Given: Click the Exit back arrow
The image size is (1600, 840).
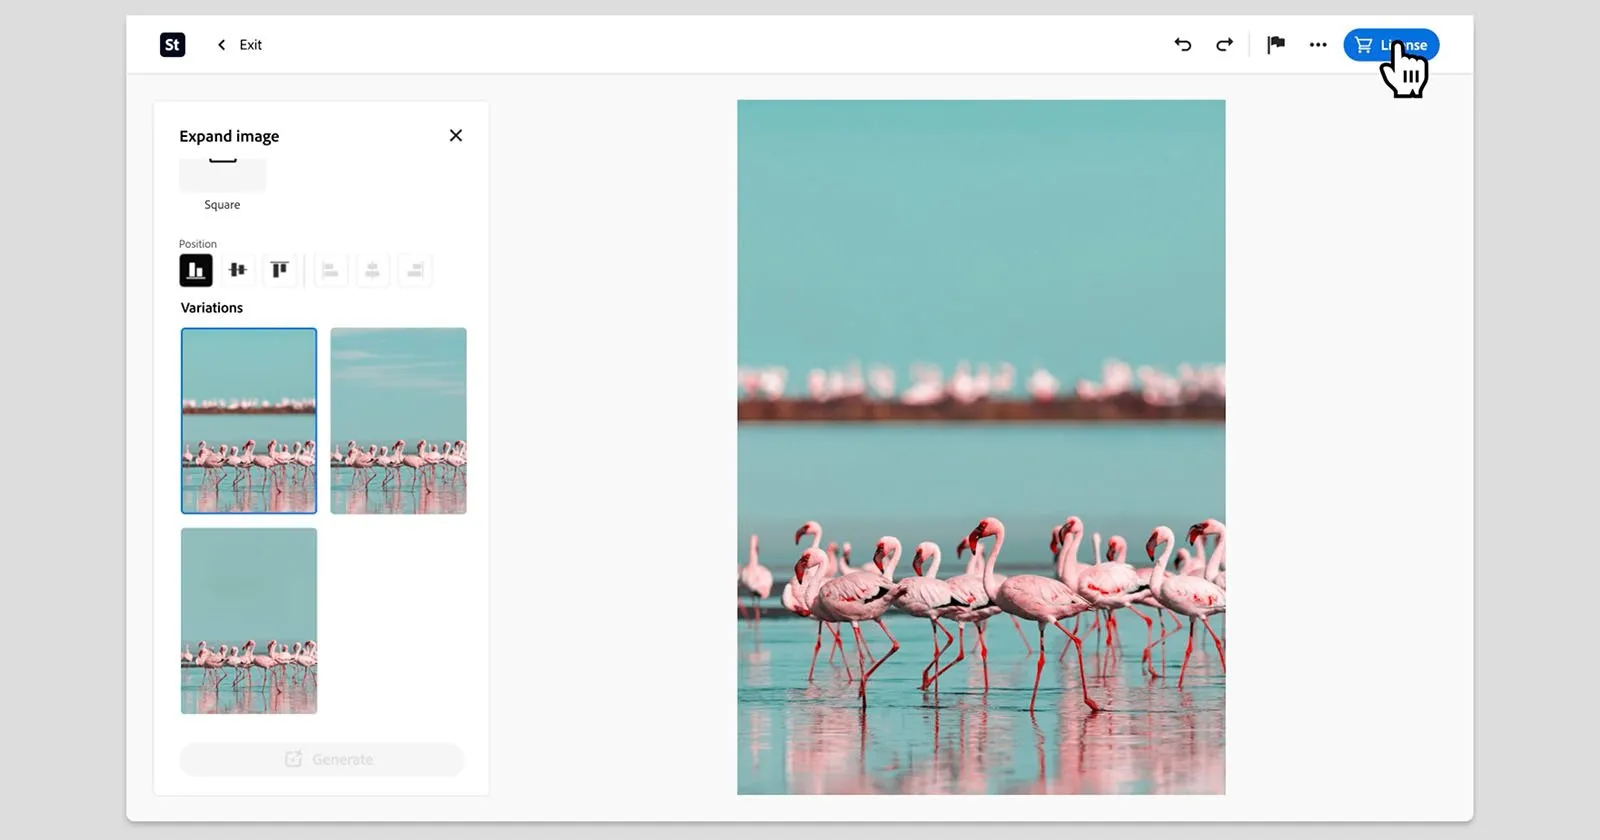Looking at the screenshot, I should click(221, 45).
